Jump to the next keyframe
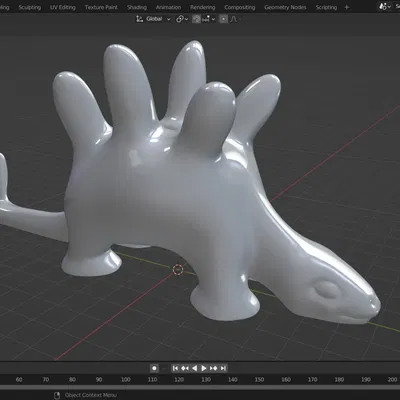This screenshot has width=400, height=400. pos(214,368)
